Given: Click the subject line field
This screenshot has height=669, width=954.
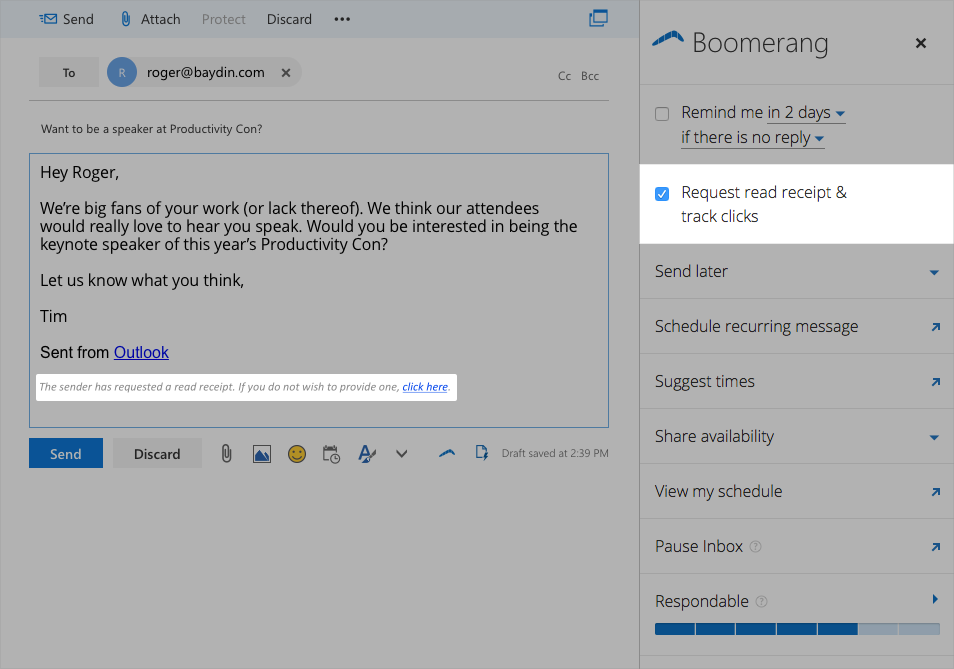Looking at the screenshot, I should (319, 129).
